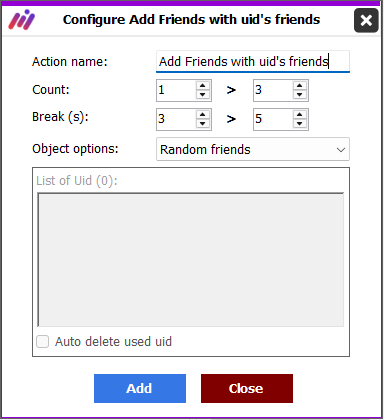Focus the Action name text field
384x420 pixels.
(253, 61)
